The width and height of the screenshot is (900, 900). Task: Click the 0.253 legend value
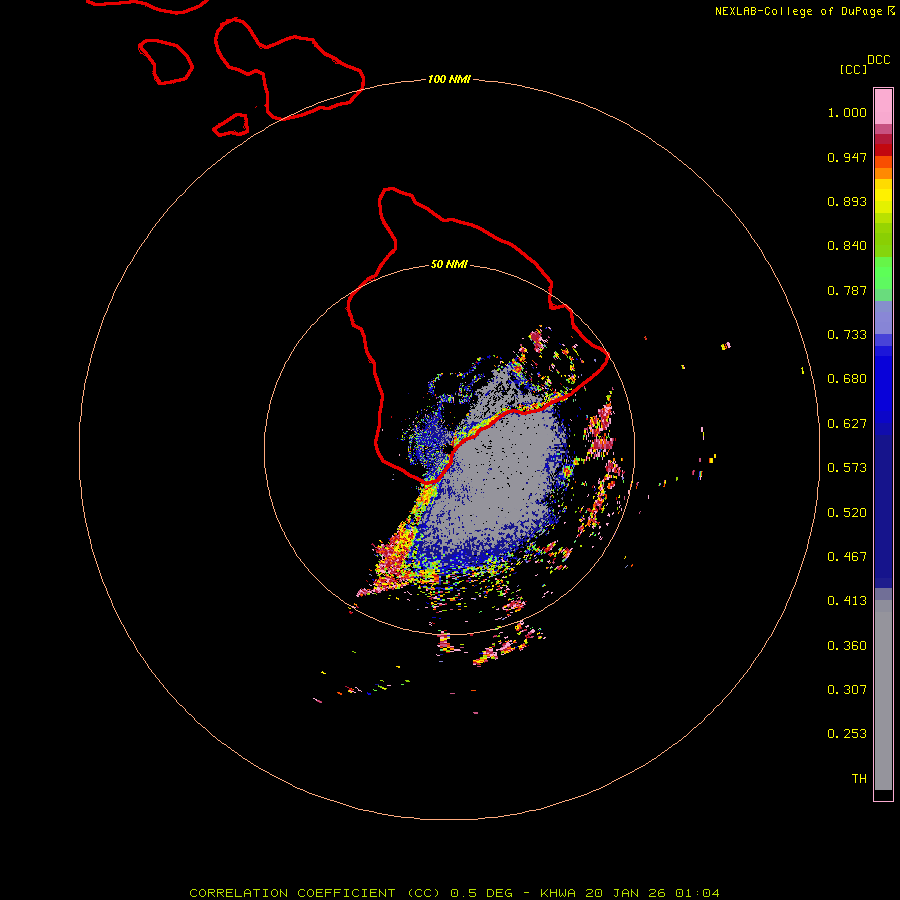[x=847, y=734]
